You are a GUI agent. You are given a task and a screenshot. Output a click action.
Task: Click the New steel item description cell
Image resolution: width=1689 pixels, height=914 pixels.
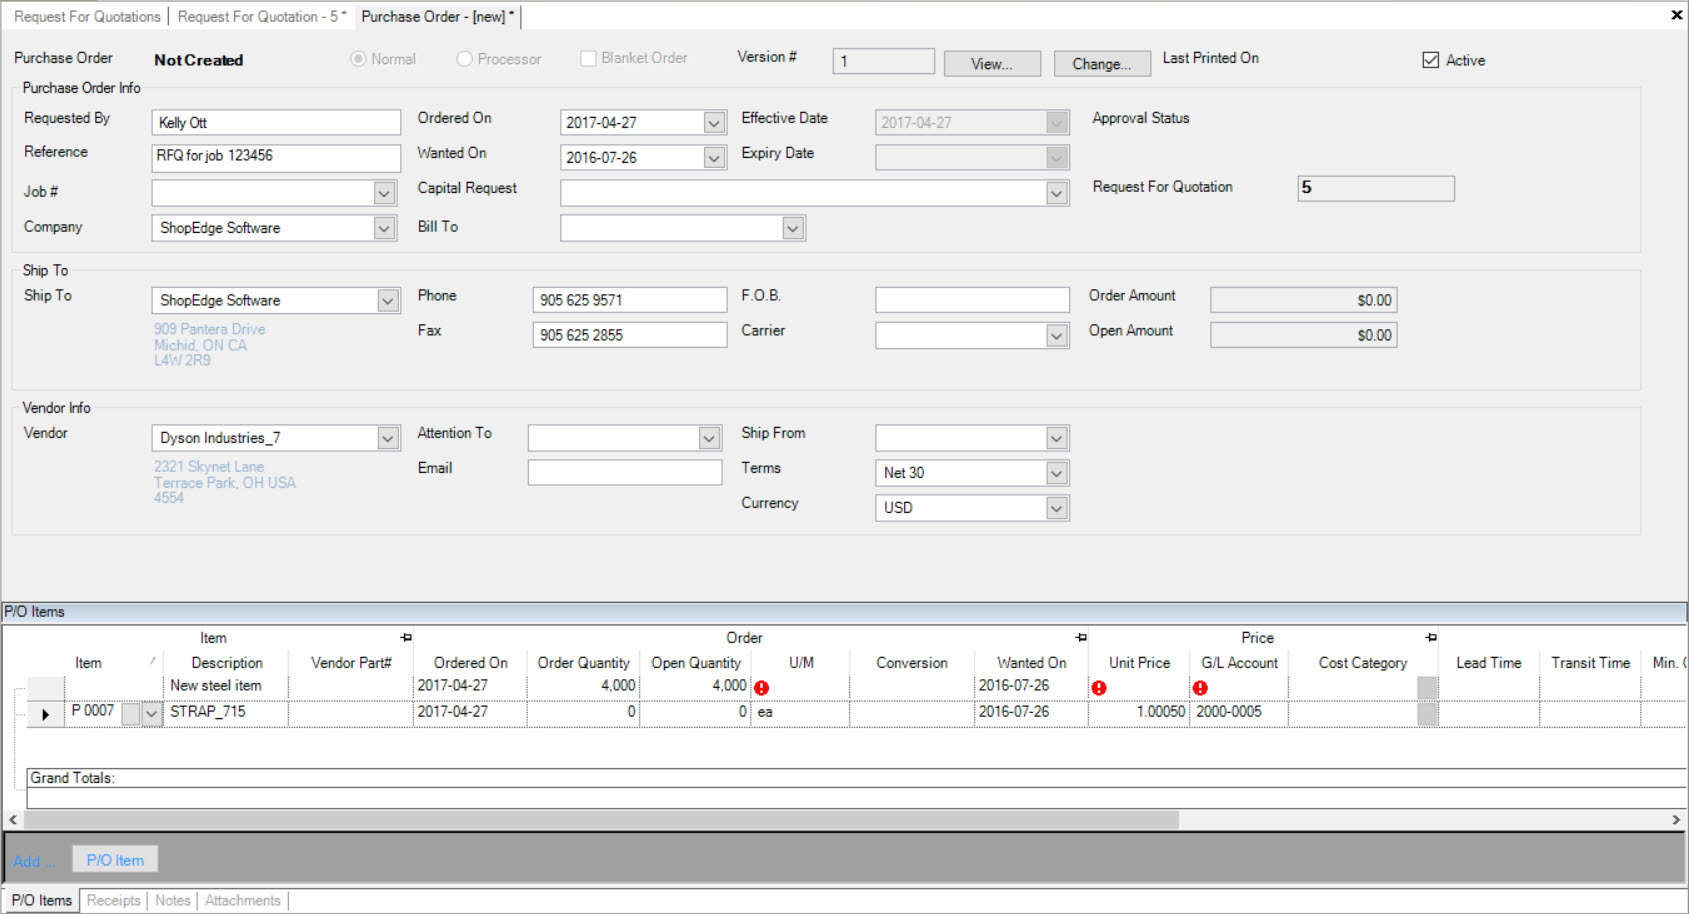228,686
